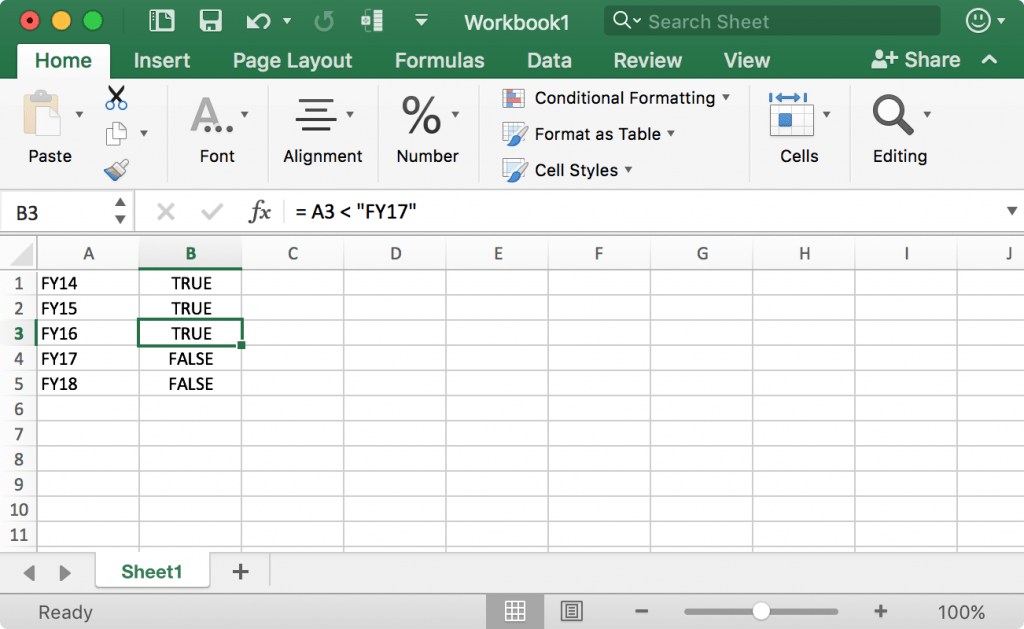Collapse the ribbon using the chevron
Image resolution: width=1024 pixels, height=629 pixels.
click(988, 60)
